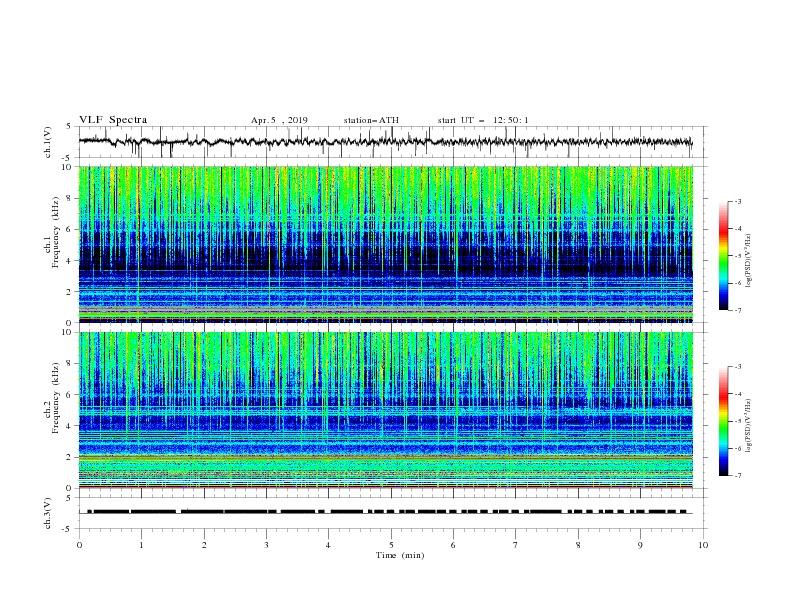Click time axis tick label '3'

pos(266,545)
